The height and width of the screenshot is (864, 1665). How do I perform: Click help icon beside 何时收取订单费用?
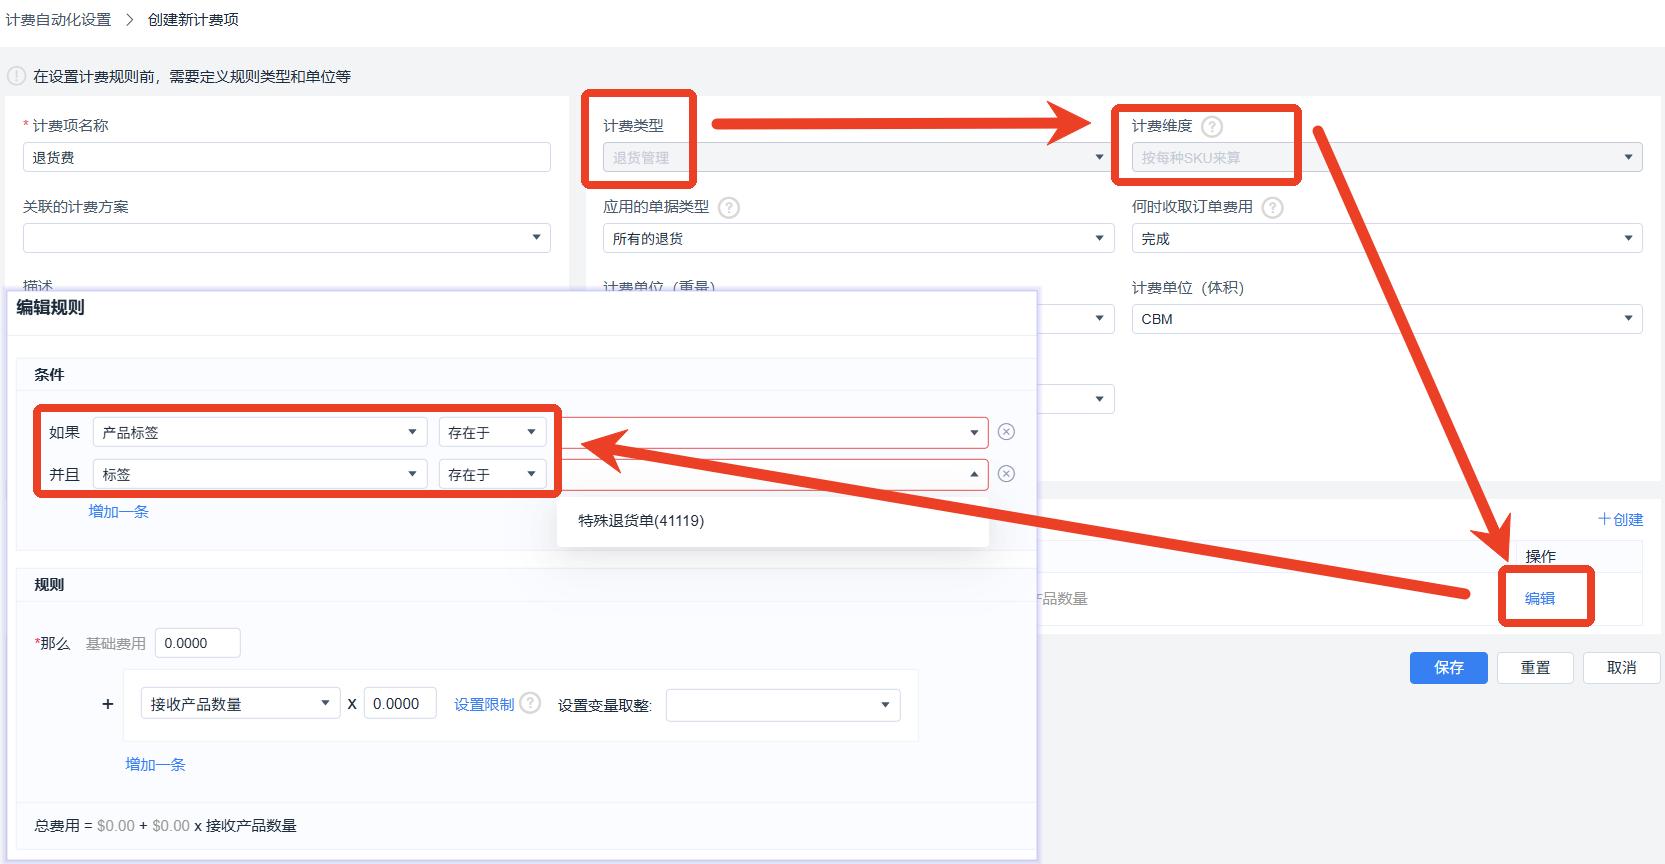pos(1272,207)
